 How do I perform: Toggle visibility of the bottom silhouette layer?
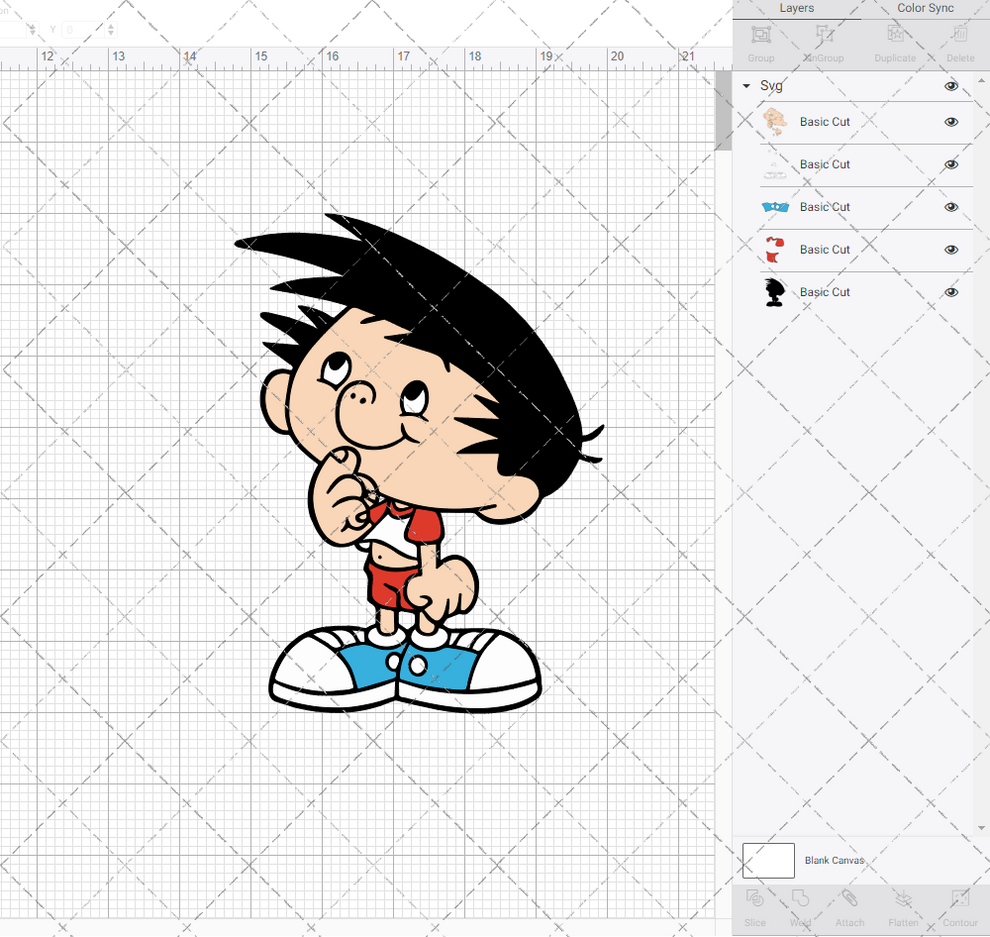coord(951,292)
